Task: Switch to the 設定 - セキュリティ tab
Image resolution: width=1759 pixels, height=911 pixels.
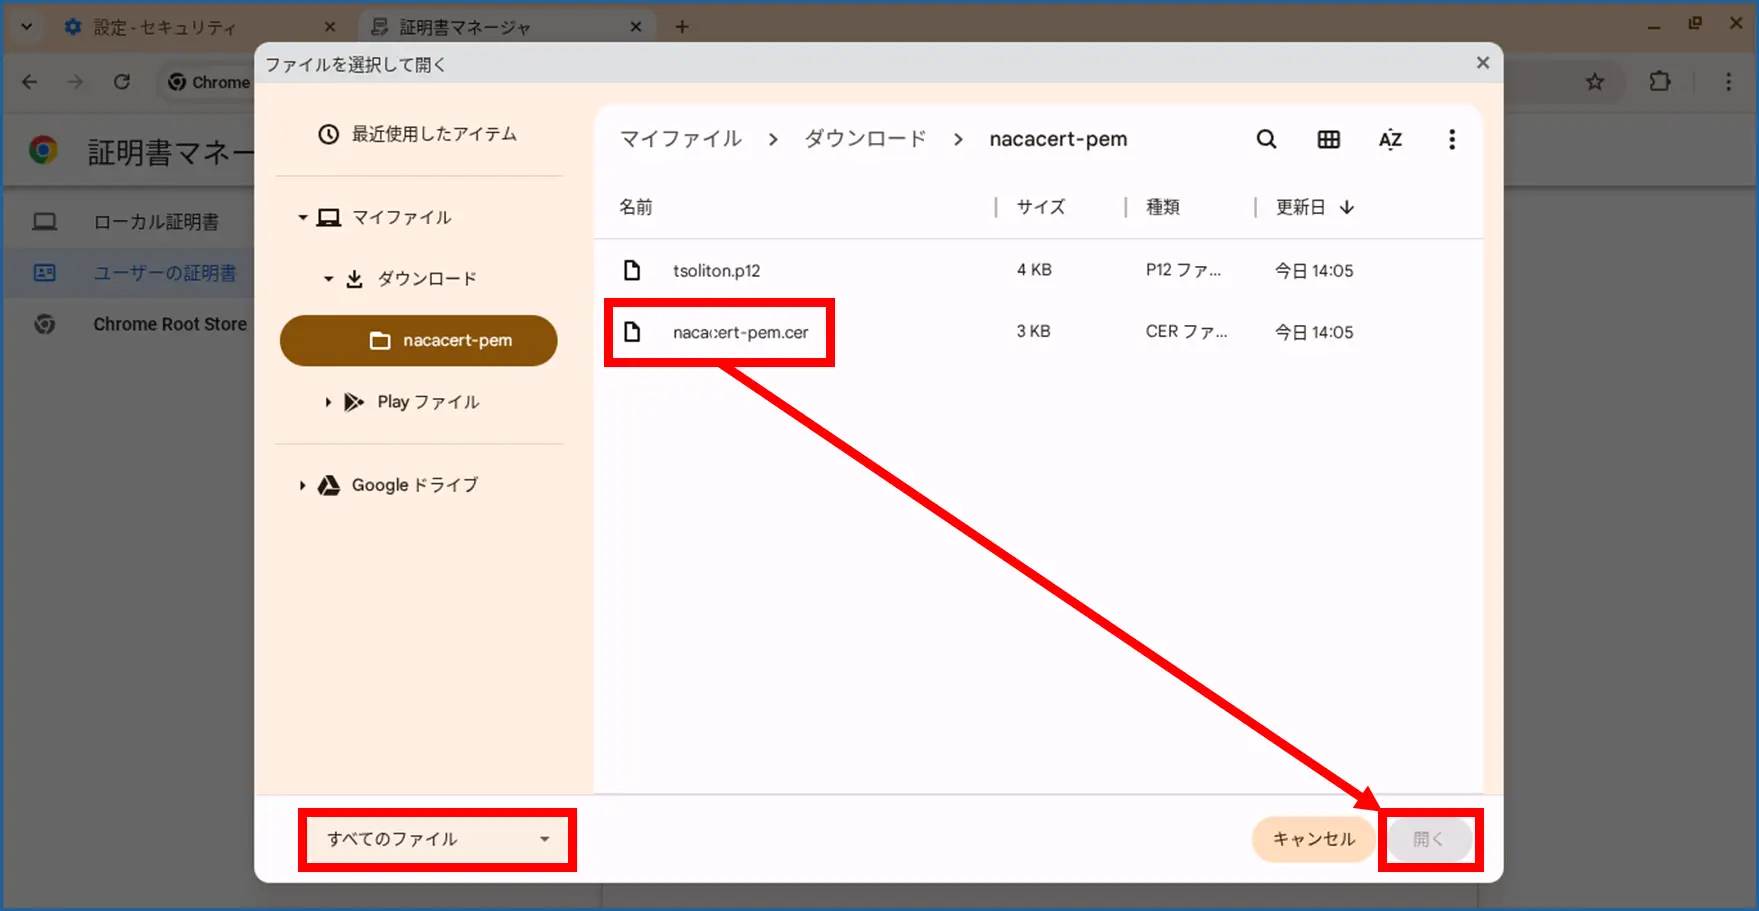Action: (165, 27)
